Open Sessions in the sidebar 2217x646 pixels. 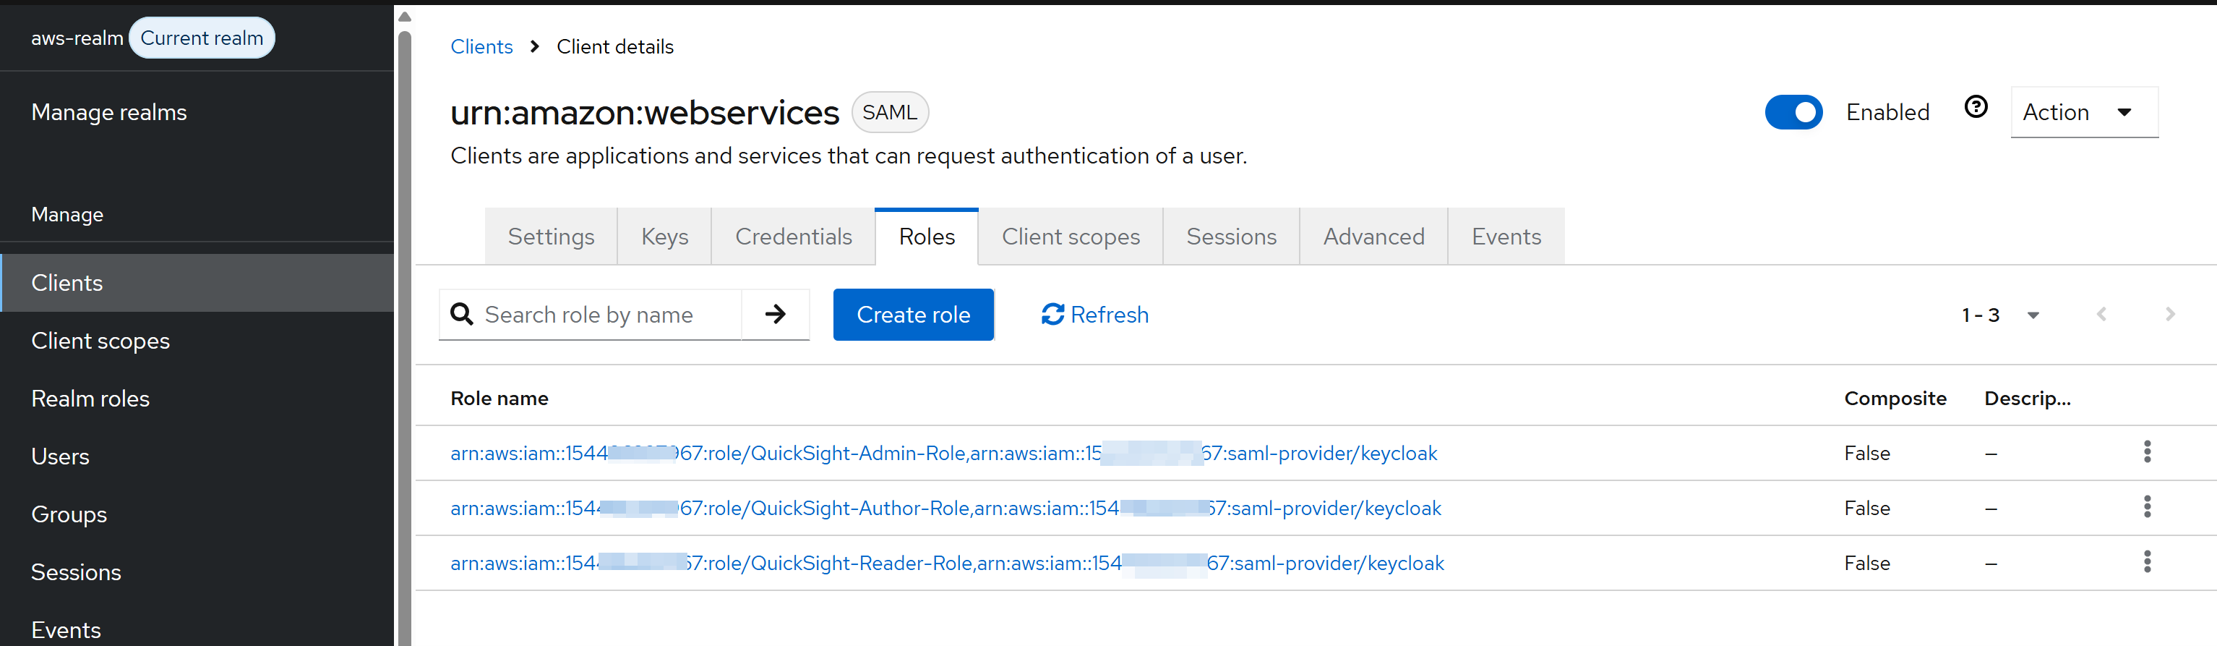[x=197, y=572]
